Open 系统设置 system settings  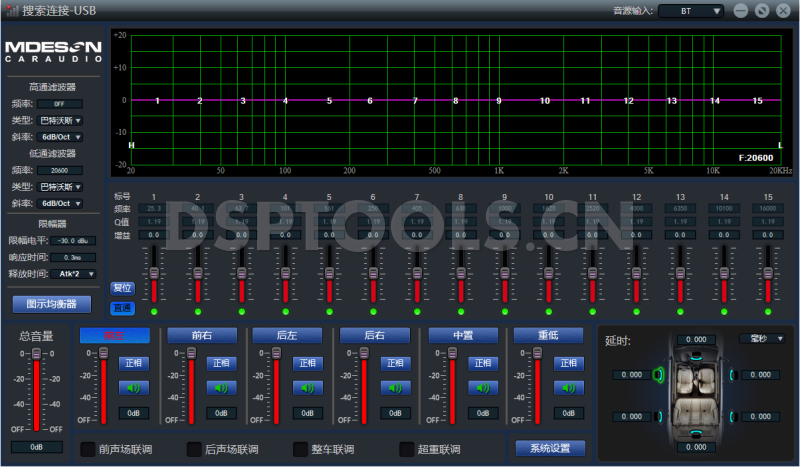click(x=550, y=448)
